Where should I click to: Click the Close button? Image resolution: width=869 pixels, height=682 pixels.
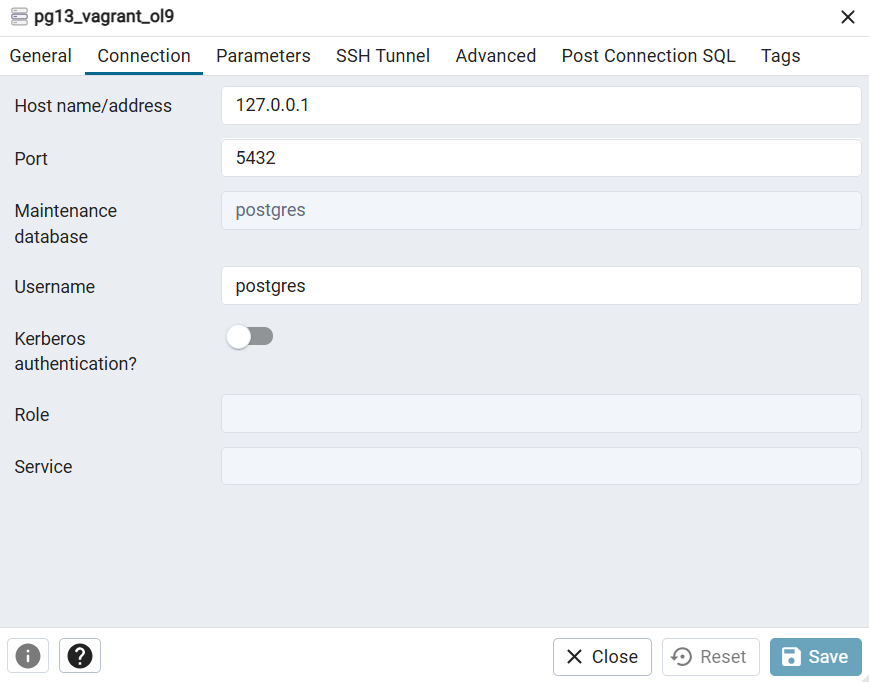(602, 657)
